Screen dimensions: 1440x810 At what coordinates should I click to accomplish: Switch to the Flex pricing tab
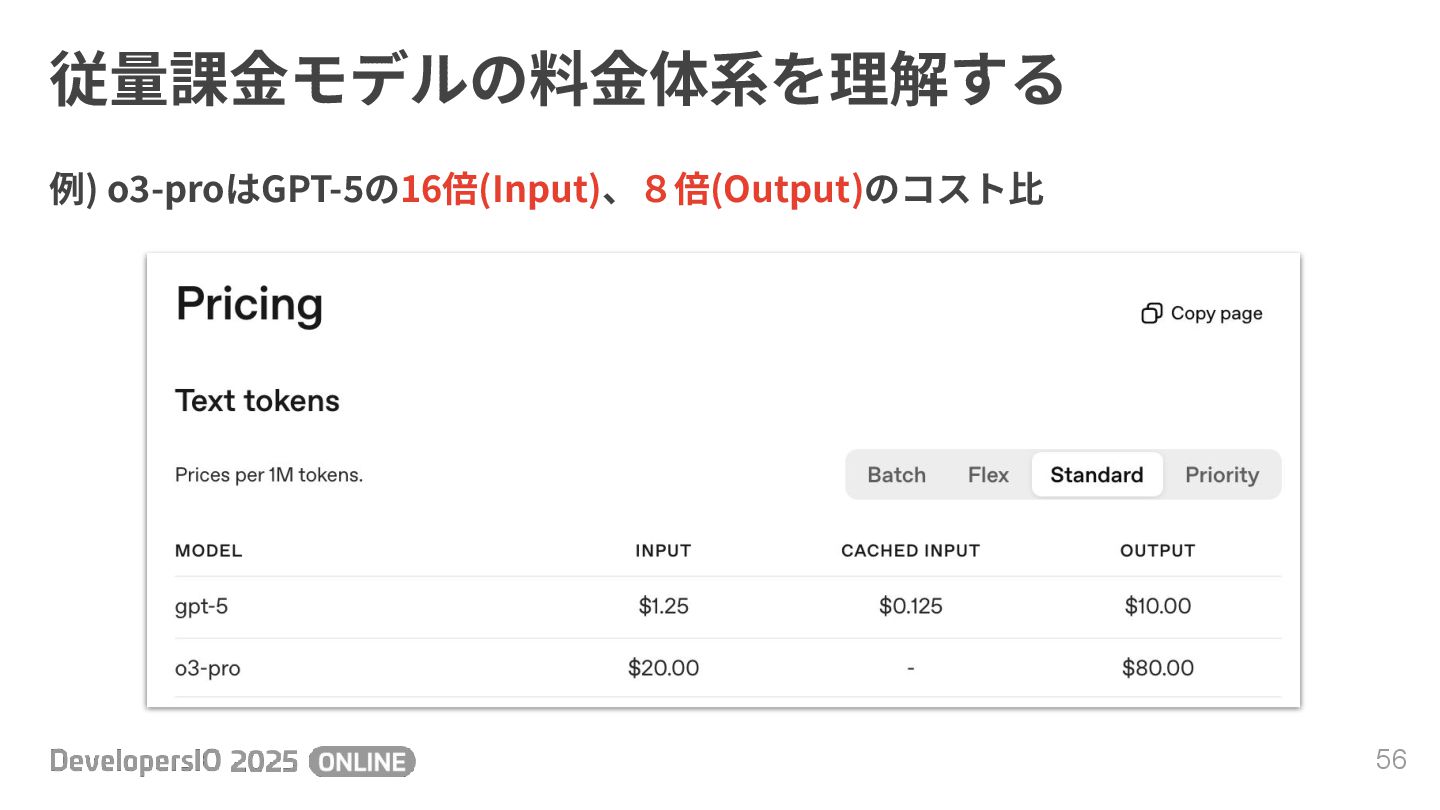tap(988, 475)
